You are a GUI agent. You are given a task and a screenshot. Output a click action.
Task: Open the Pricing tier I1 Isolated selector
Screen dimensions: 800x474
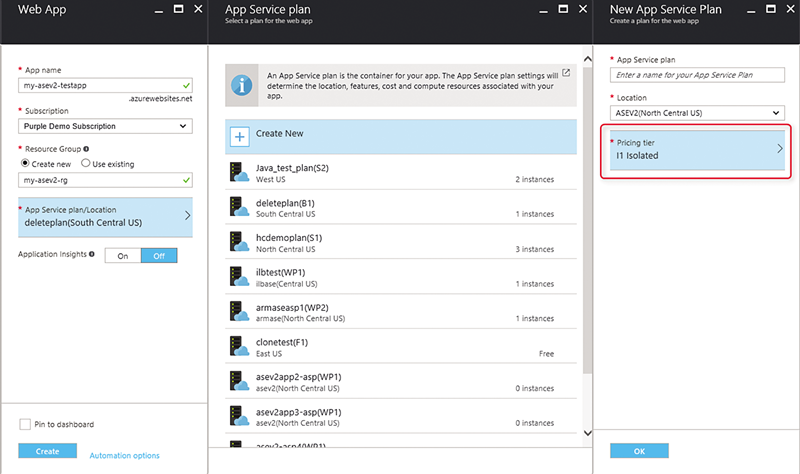[x=697, y=149]
